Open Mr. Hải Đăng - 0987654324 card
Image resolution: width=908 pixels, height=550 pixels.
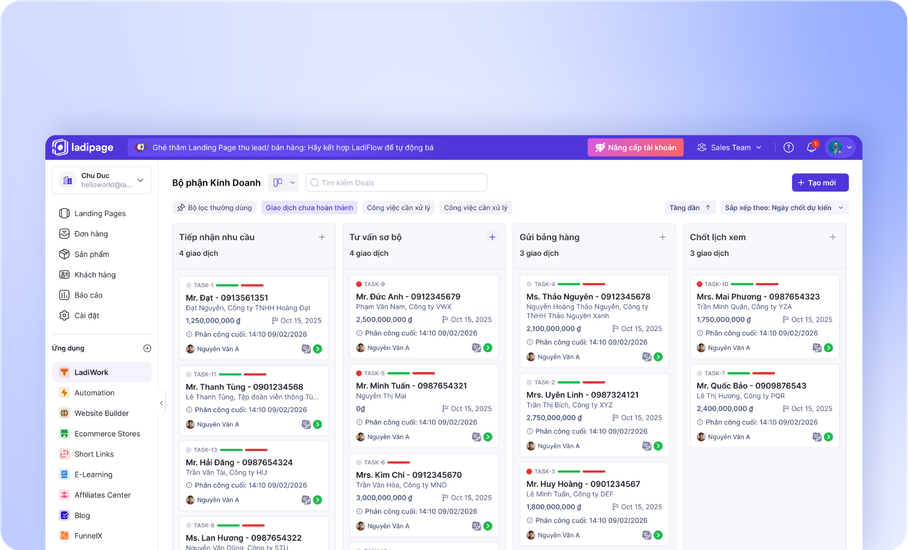click(254, 475)
